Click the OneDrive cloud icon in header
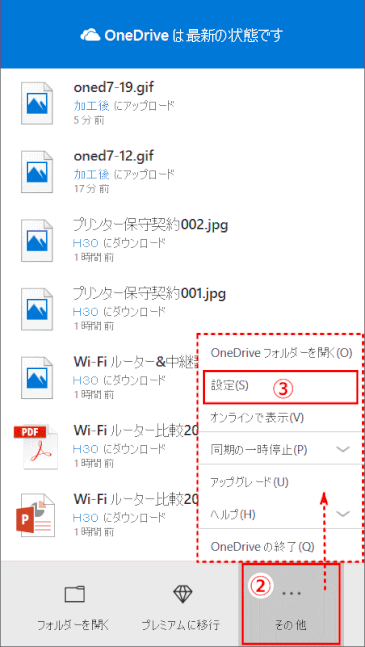The height and width of the screenshot is (647, 365). (90, 35)
